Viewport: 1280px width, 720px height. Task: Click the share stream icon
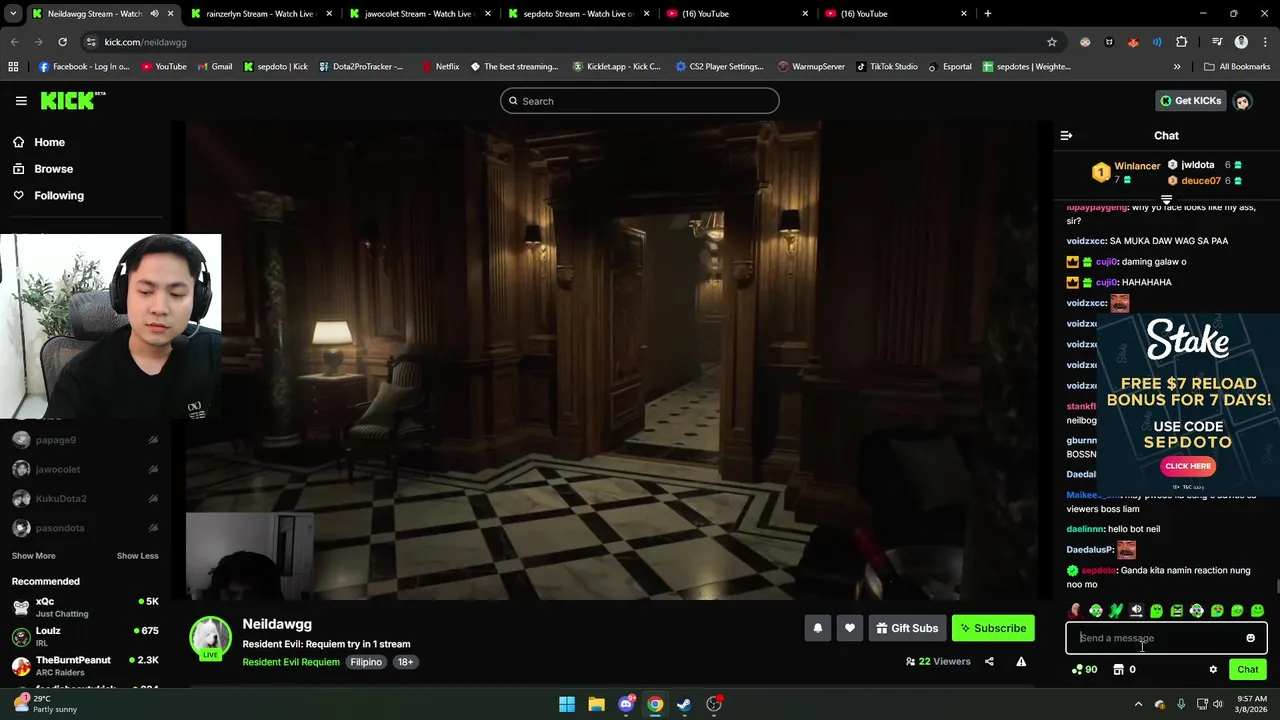click(x=989, y=661)
